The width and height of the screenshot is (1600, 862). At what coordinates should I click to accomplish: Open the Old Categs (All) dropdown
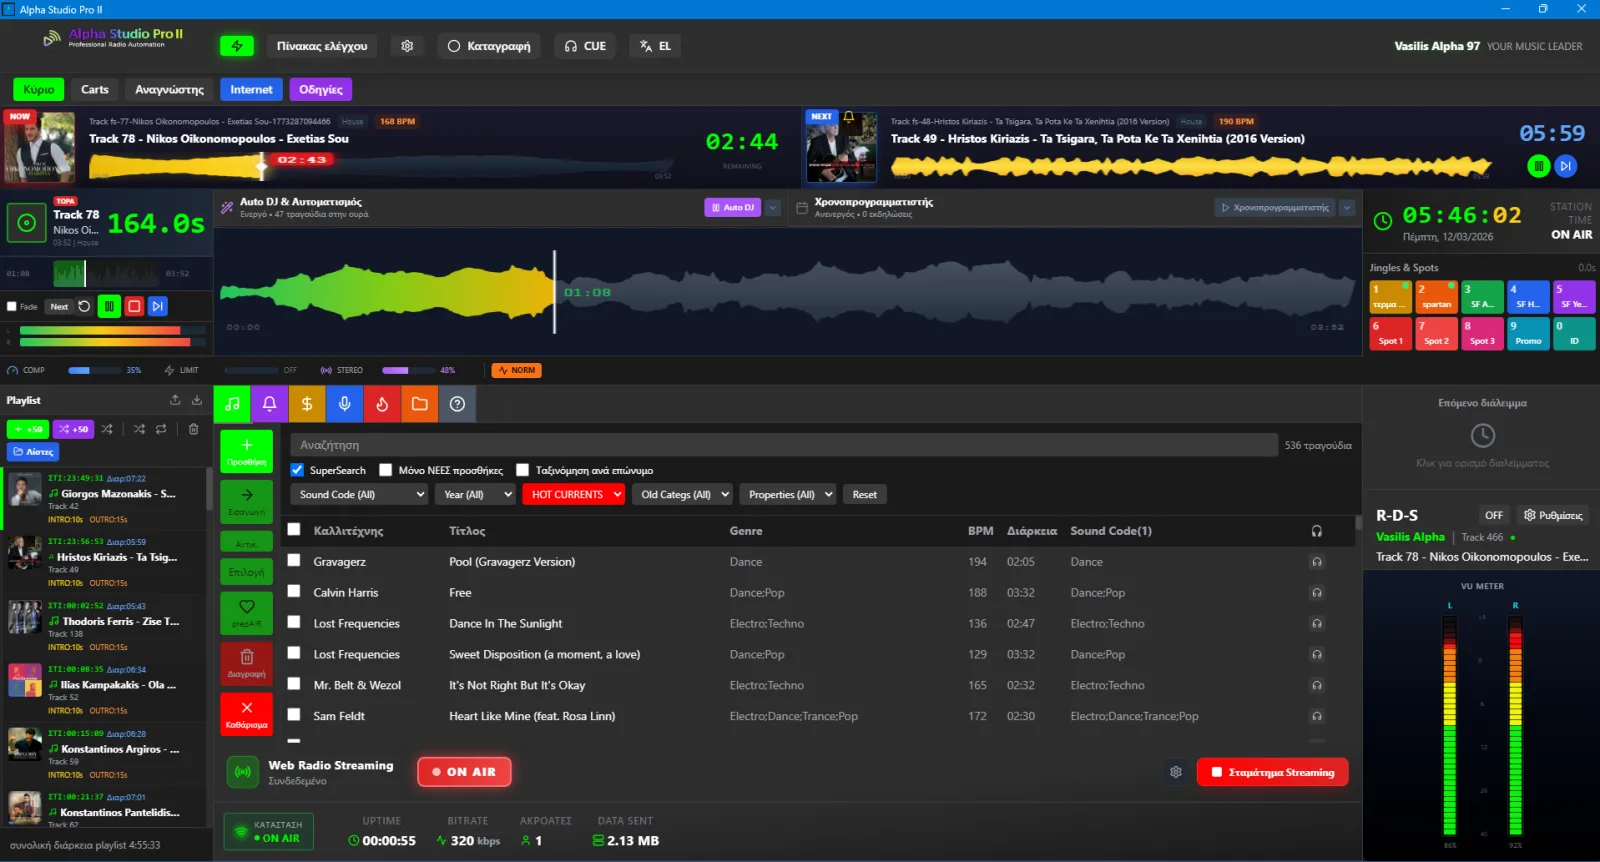[683, 495]
